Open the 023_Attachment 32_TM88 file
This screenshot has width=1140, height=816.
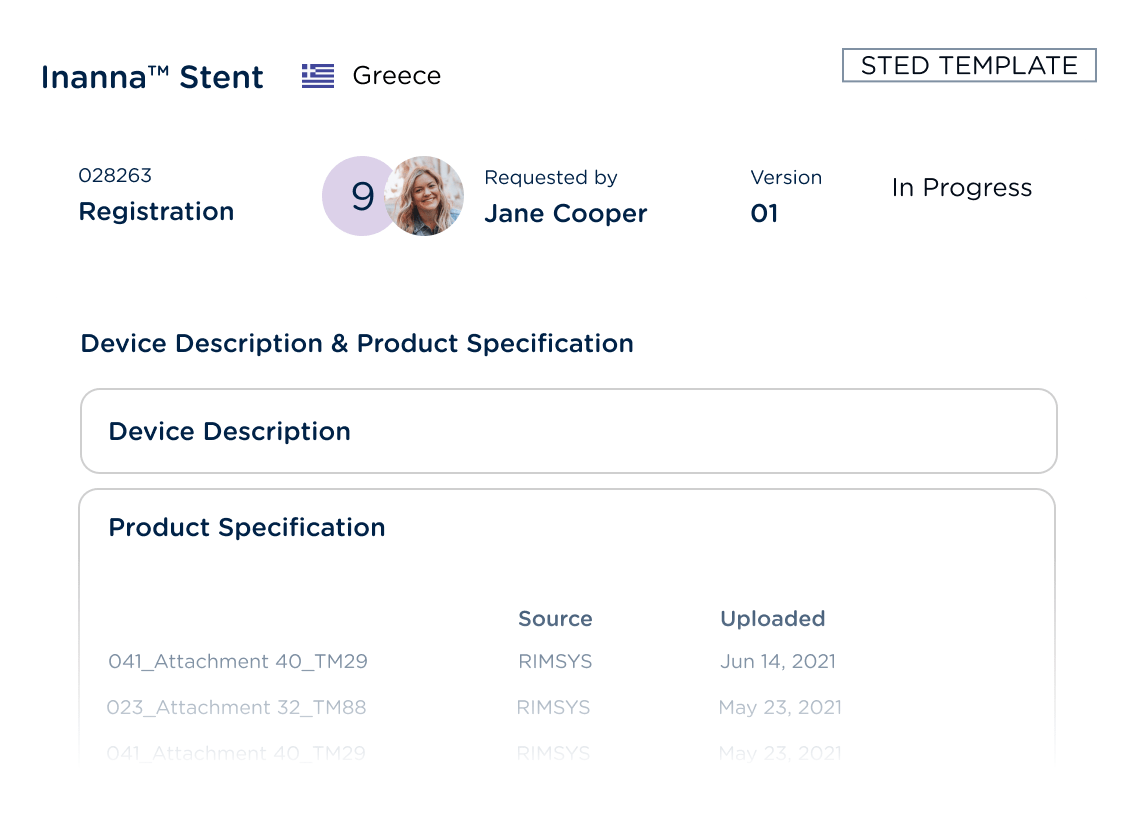[x=236, y=707]
